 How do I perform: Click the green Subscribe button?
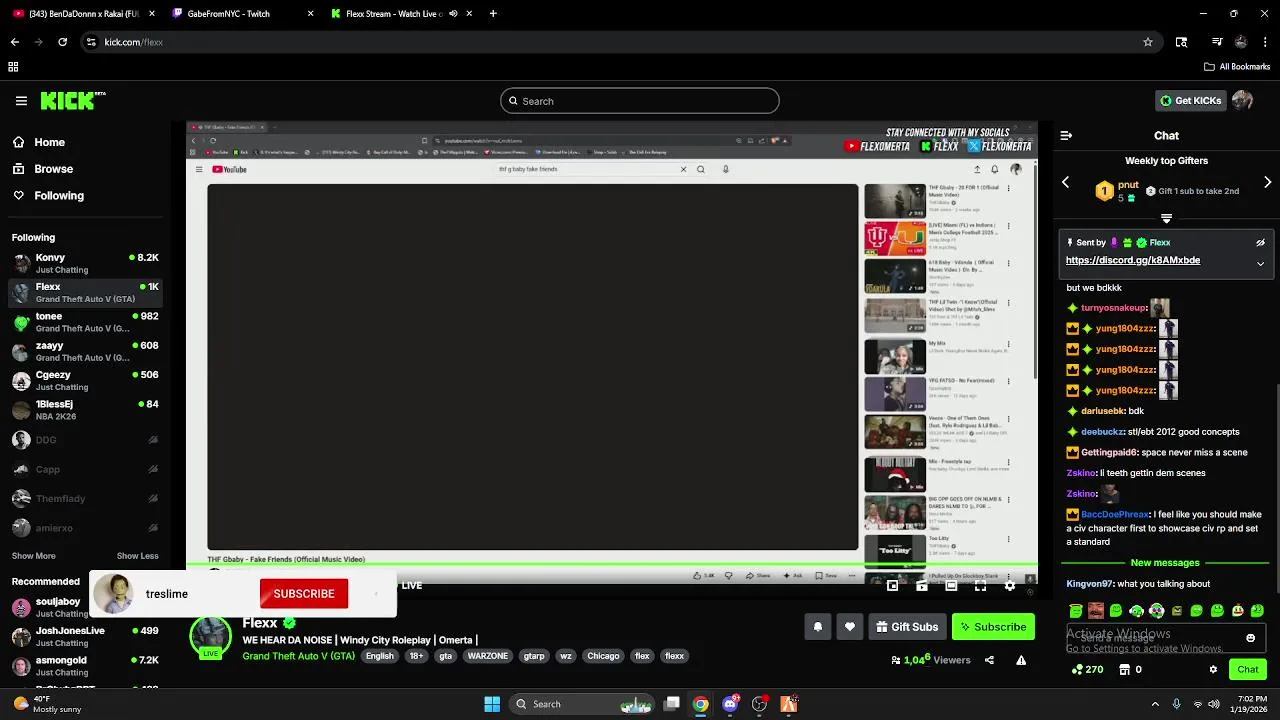(993, 627)
